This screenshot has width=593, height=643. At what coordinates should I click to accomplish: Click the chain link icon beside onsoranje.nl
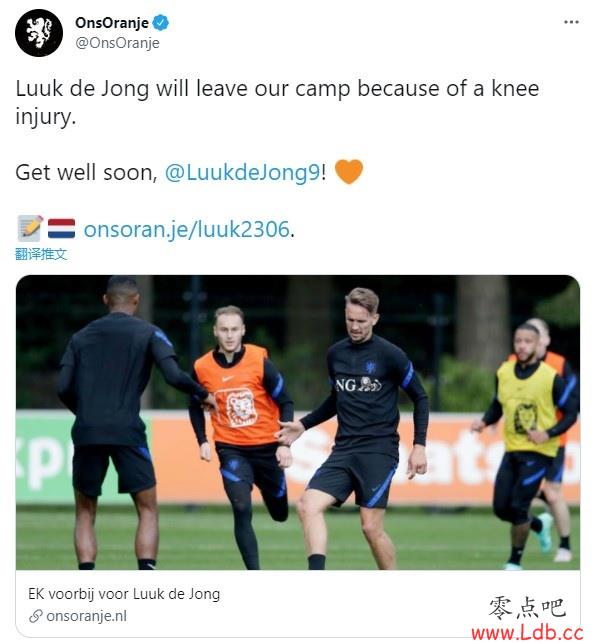point(36,616)
